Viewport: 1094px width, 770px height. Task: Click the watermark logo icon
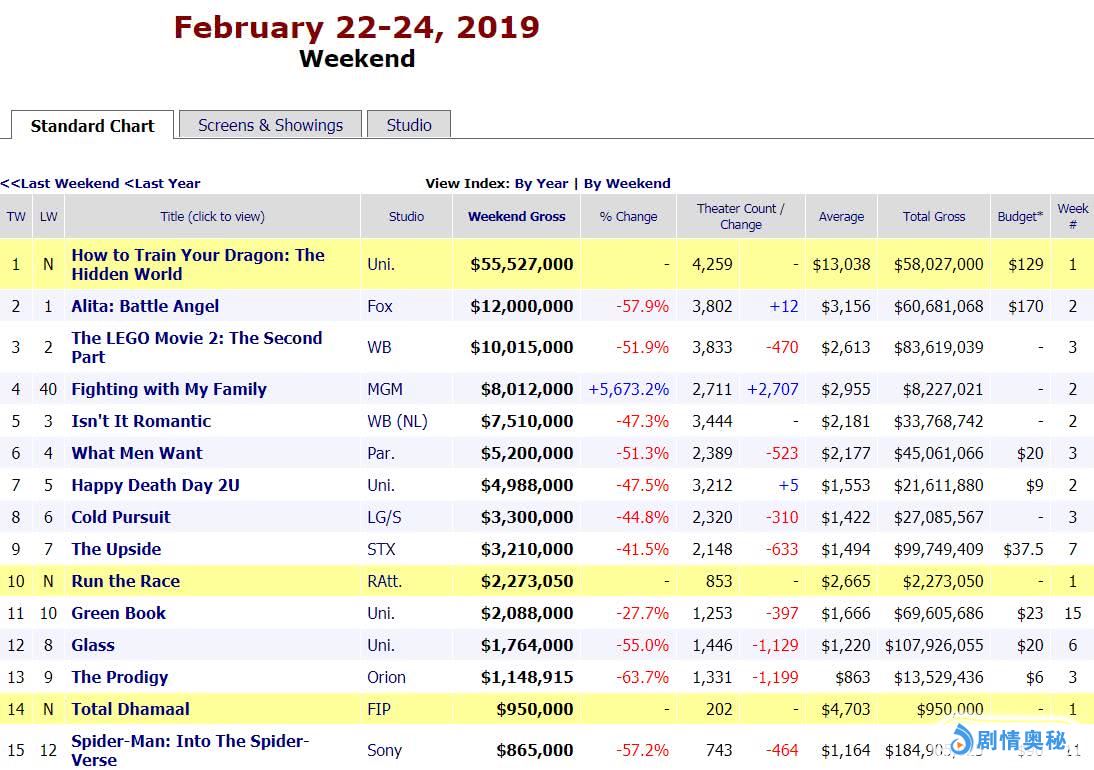[x=961, y=740]
